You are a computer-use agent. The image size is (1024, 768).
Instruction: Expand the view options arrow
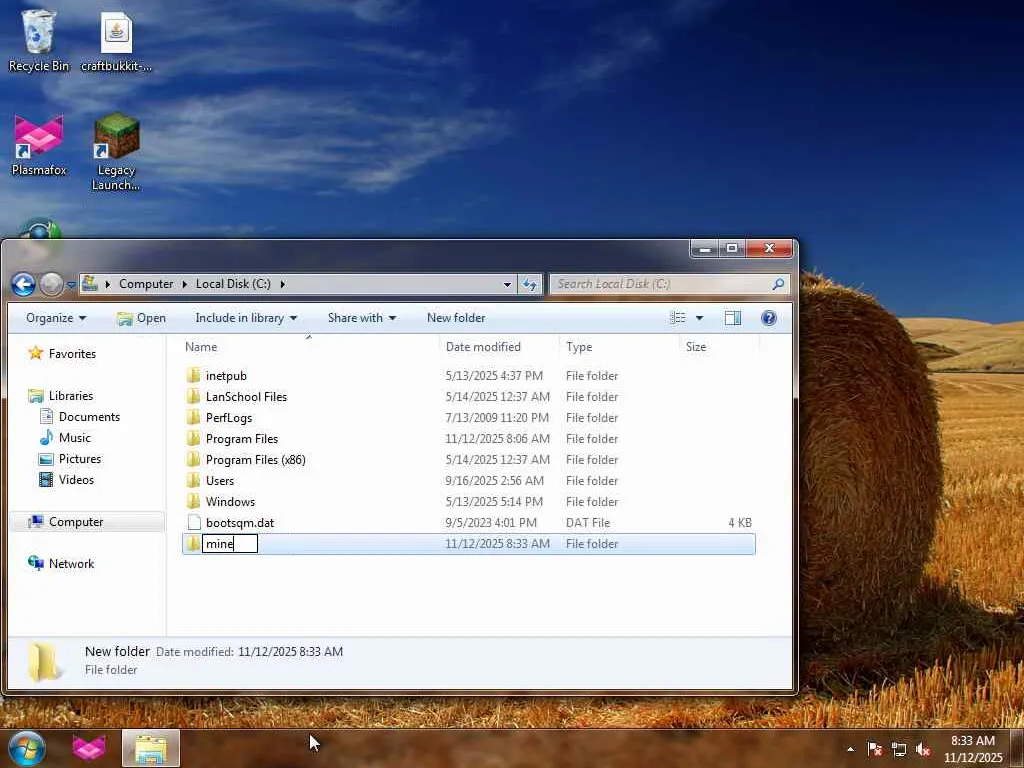click(699, 318)
